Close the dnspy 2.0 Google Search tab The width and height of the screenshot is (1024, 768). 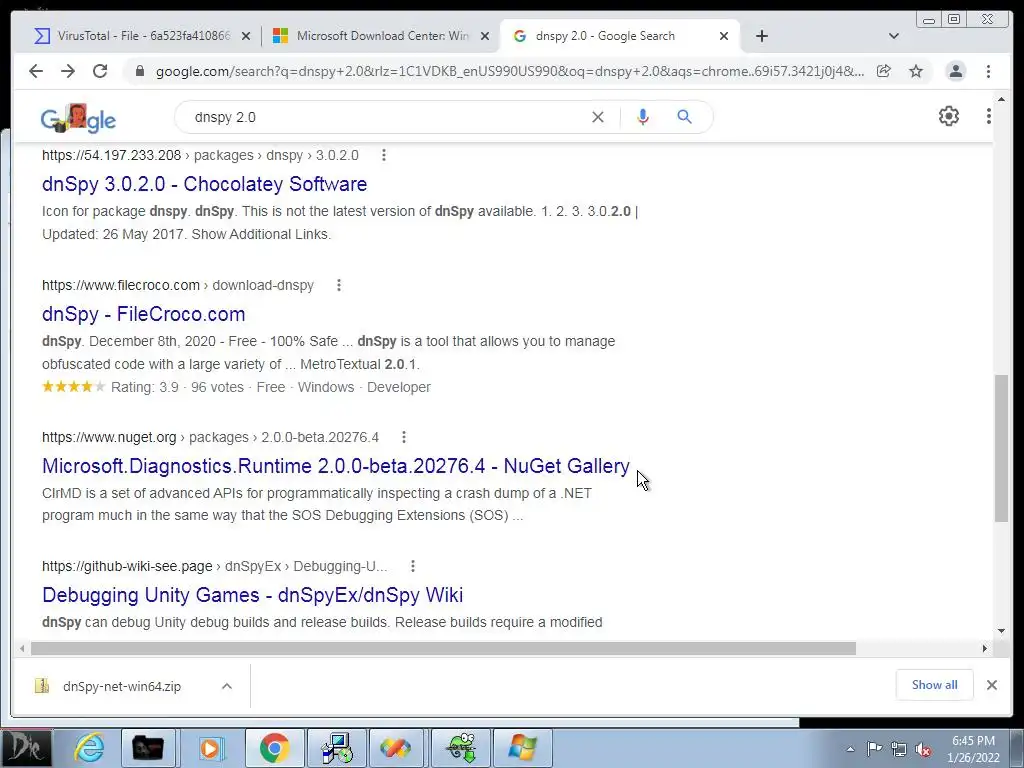pyautogui.click(x=724, y=37)
